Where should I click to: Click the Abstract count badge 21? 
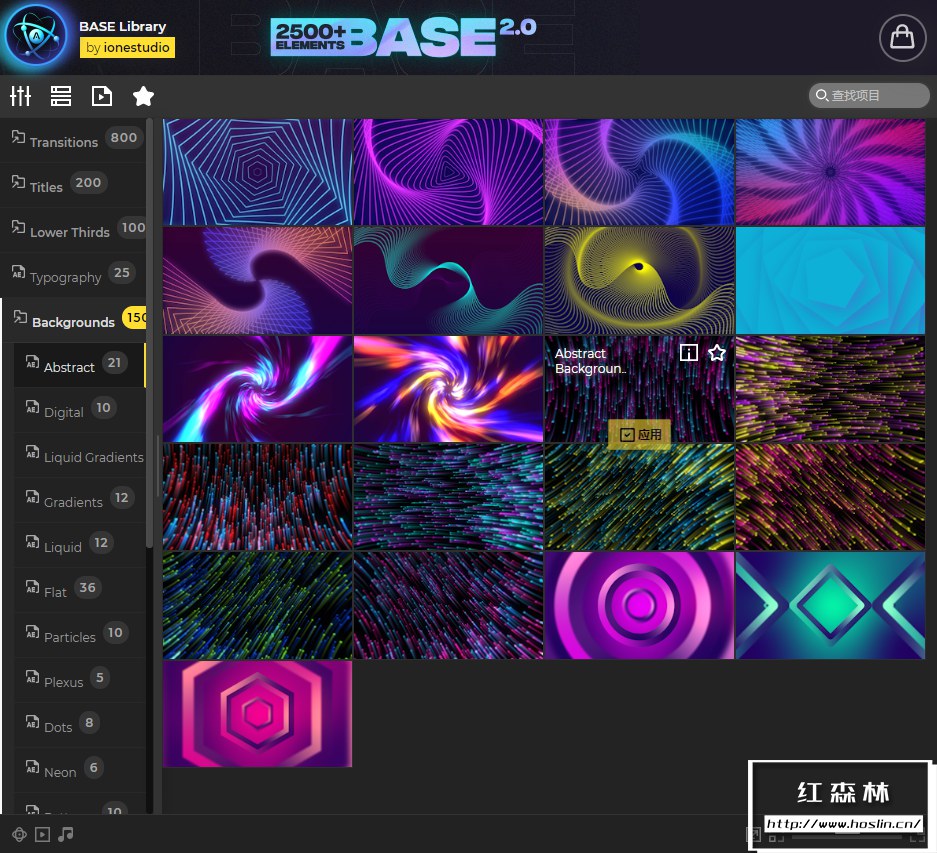click(x=114, y=362)
